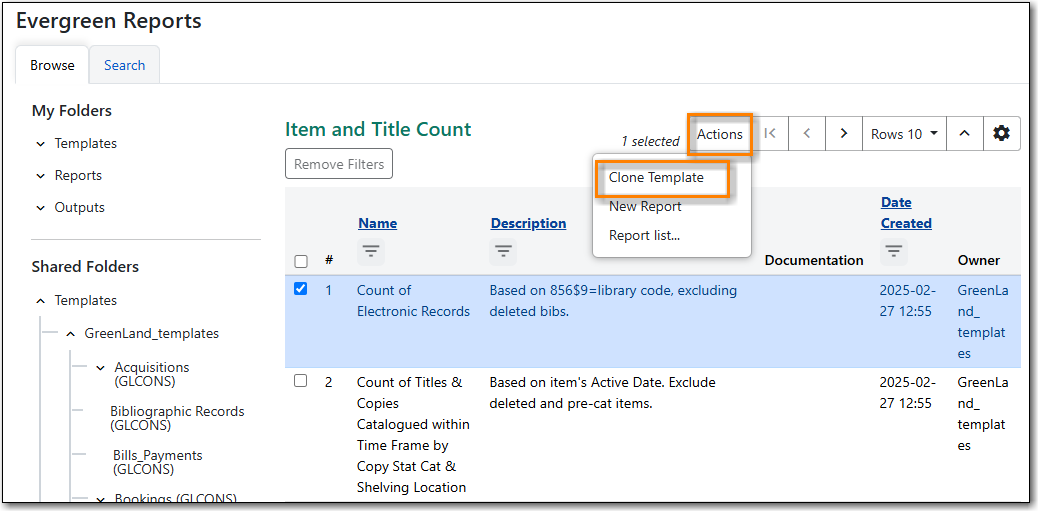1038x511 pixels.
Task: Sort by the Name column header
Action: [x=377, y=223]
